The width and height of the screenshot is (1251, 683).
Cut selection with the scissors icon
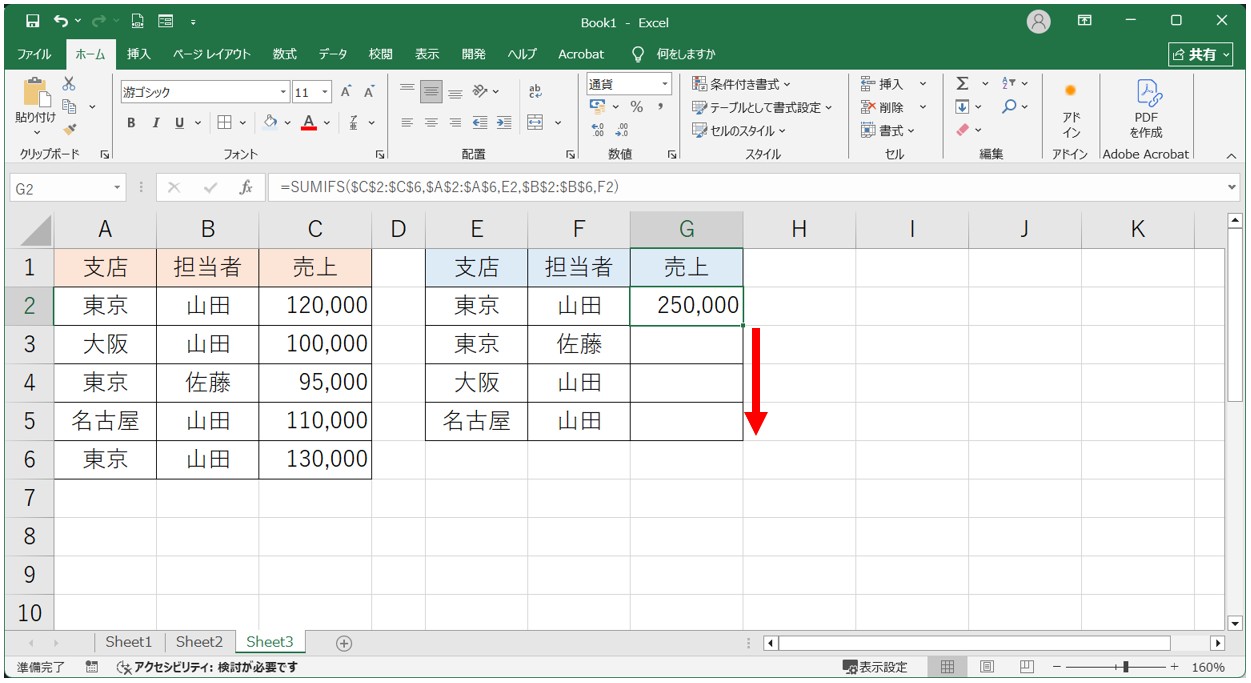click(69, 85)
